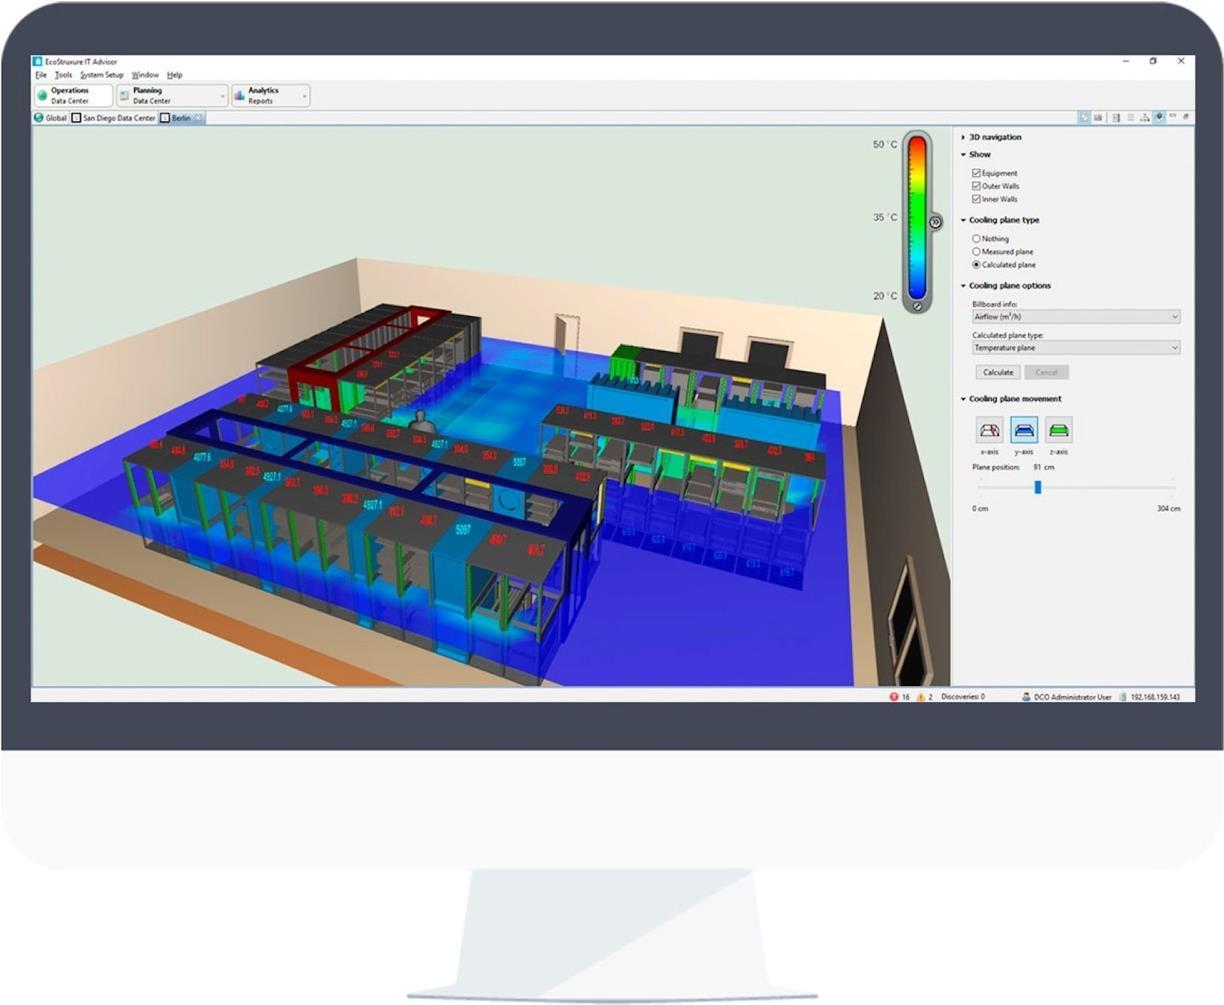The image size is (1224, 1005).
Task: Open the Operations Data Center view
Action: coord(71,95)
